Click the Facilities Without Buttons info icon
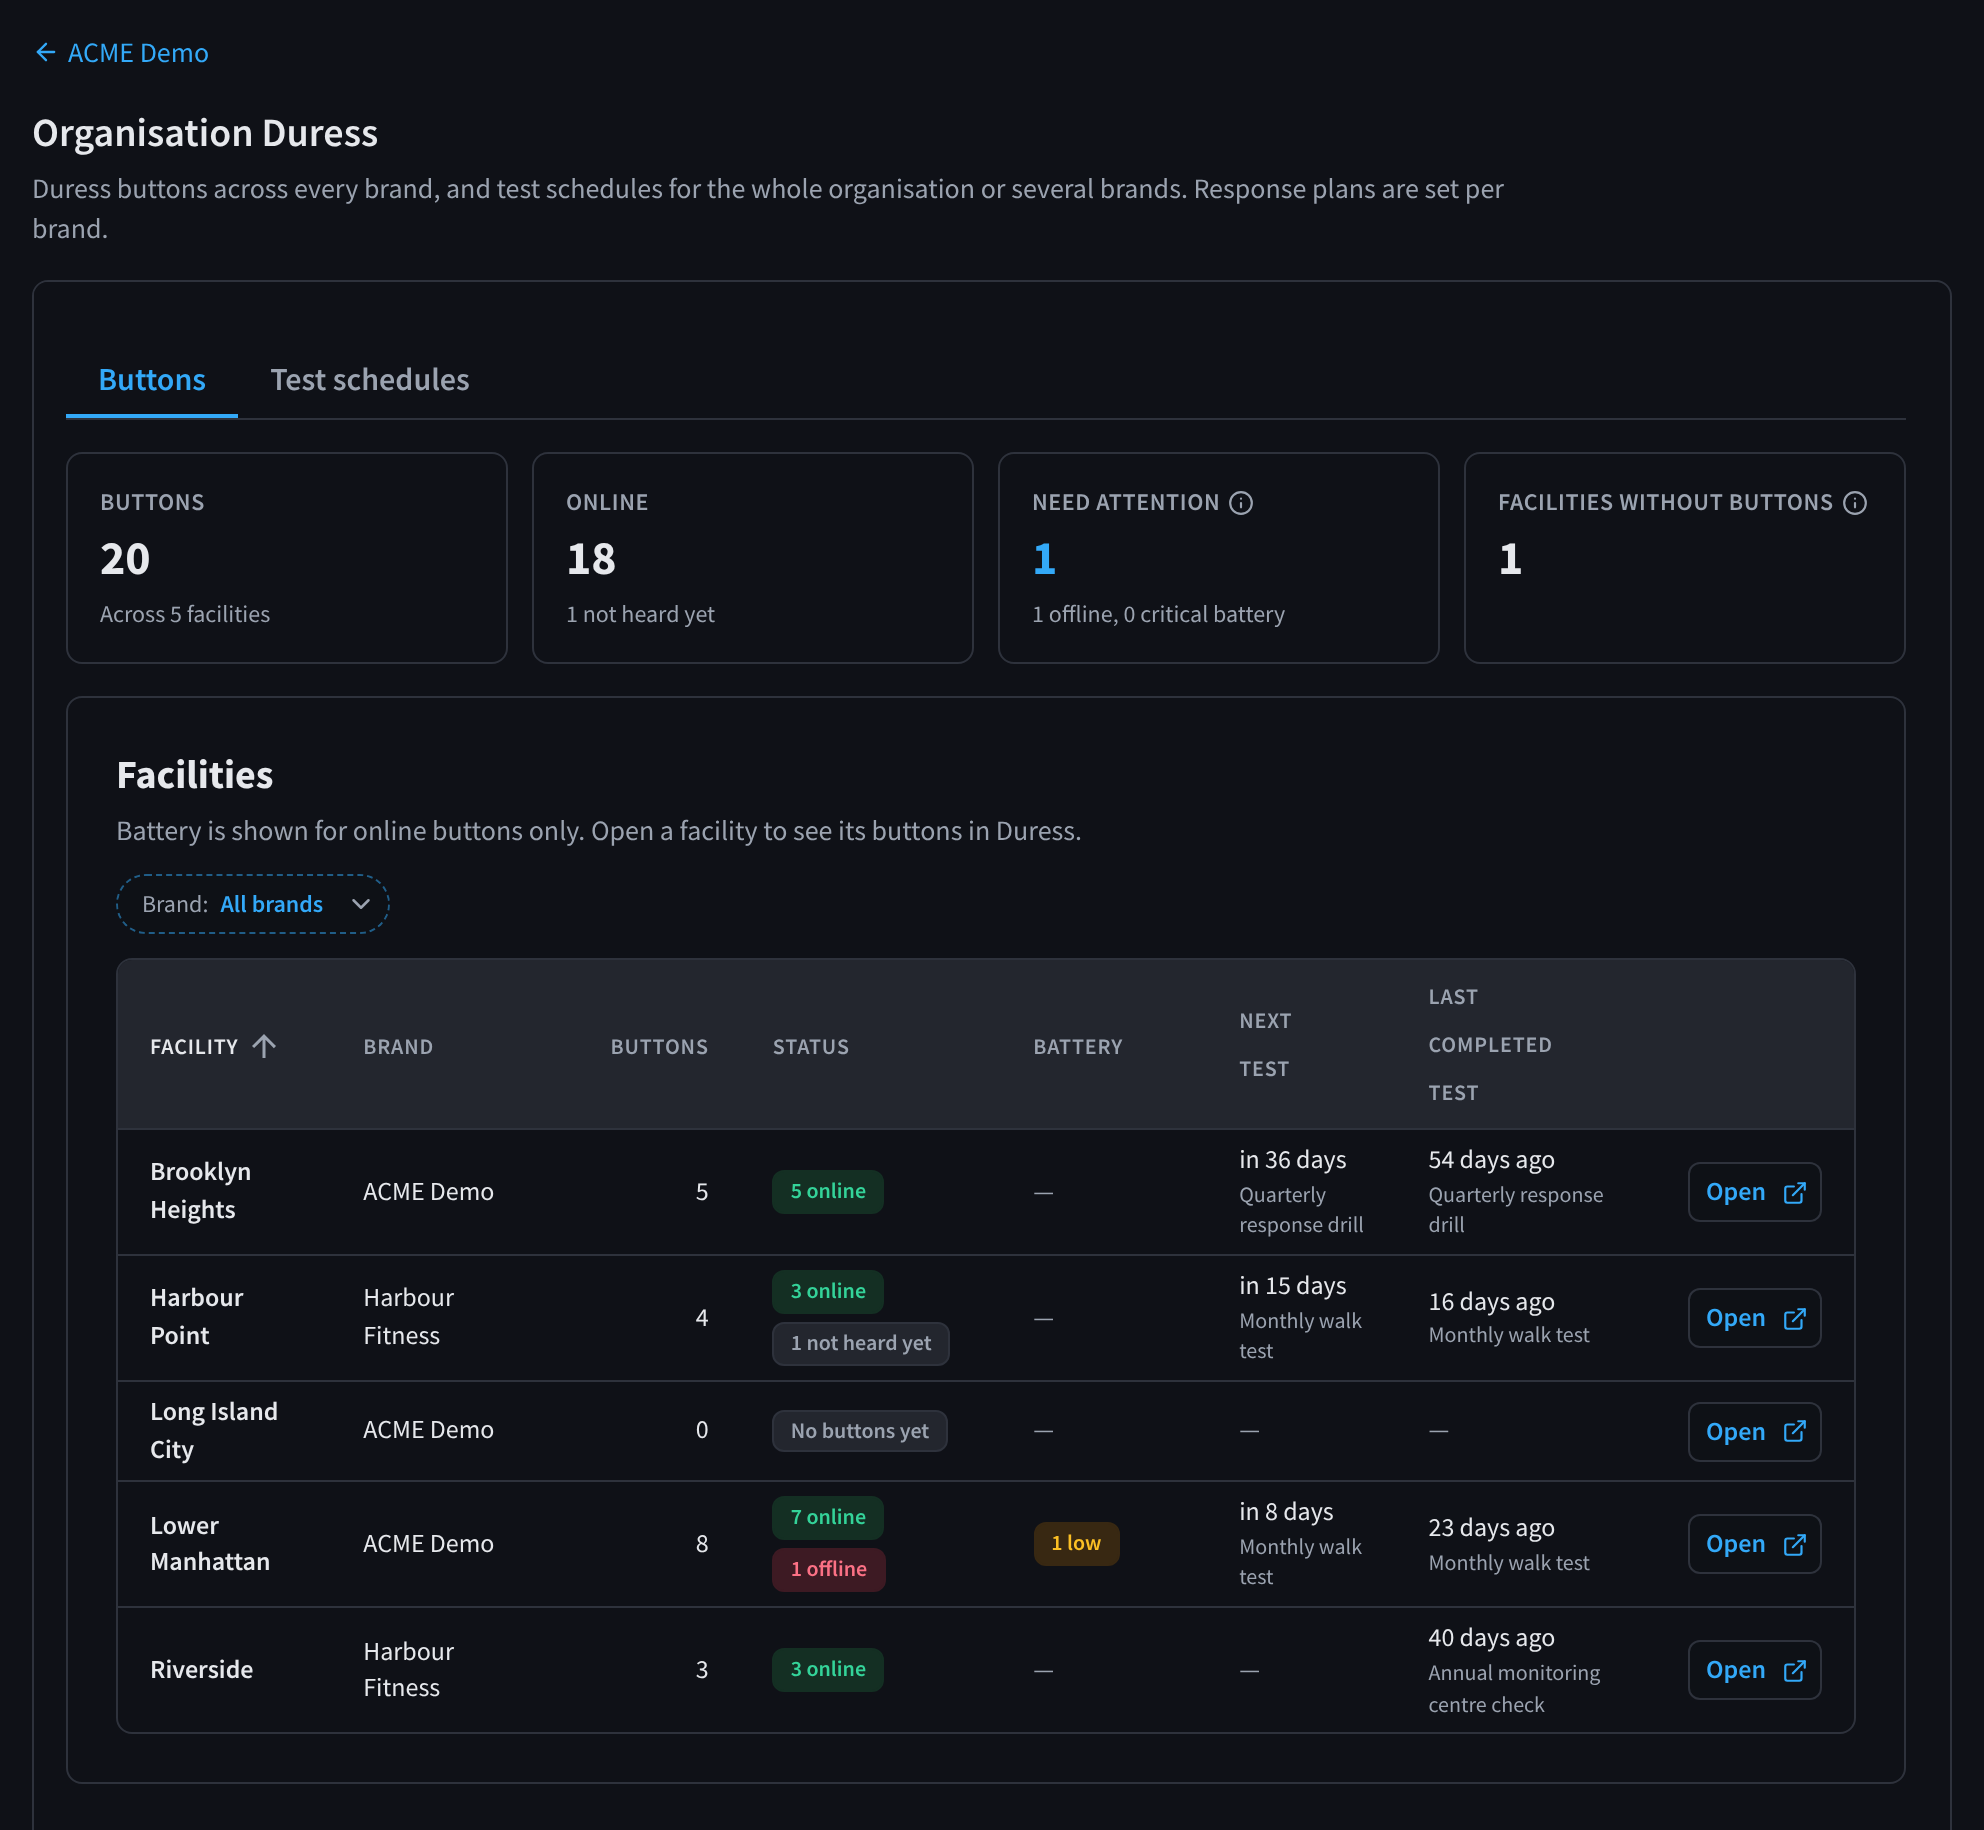Screen dimensions: 1984x1830 point(1855,502)
